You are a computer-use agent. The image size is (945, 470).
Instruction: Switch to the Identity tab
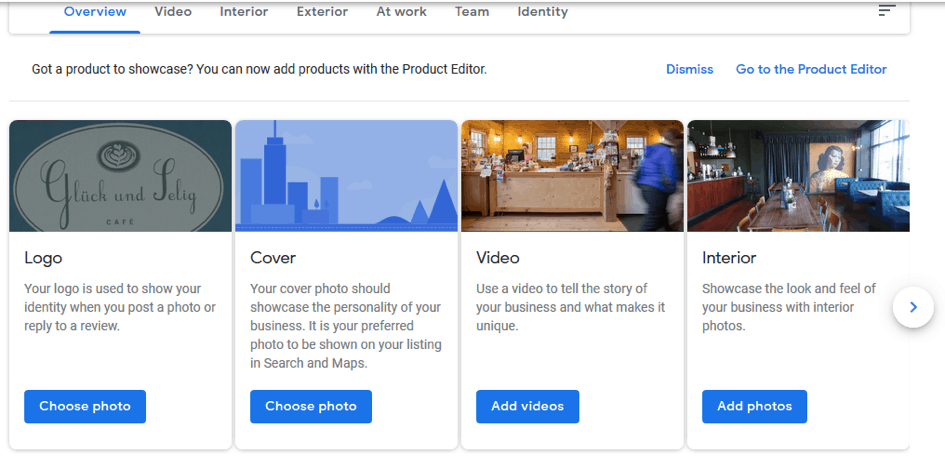(x=542, y=11)
